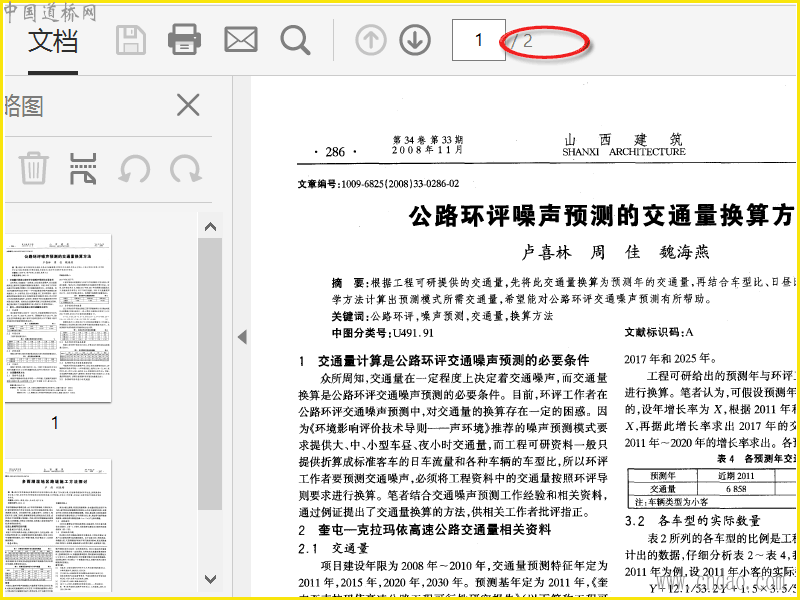
Task: Click the page number input field
Action: [x=479, y=40]
